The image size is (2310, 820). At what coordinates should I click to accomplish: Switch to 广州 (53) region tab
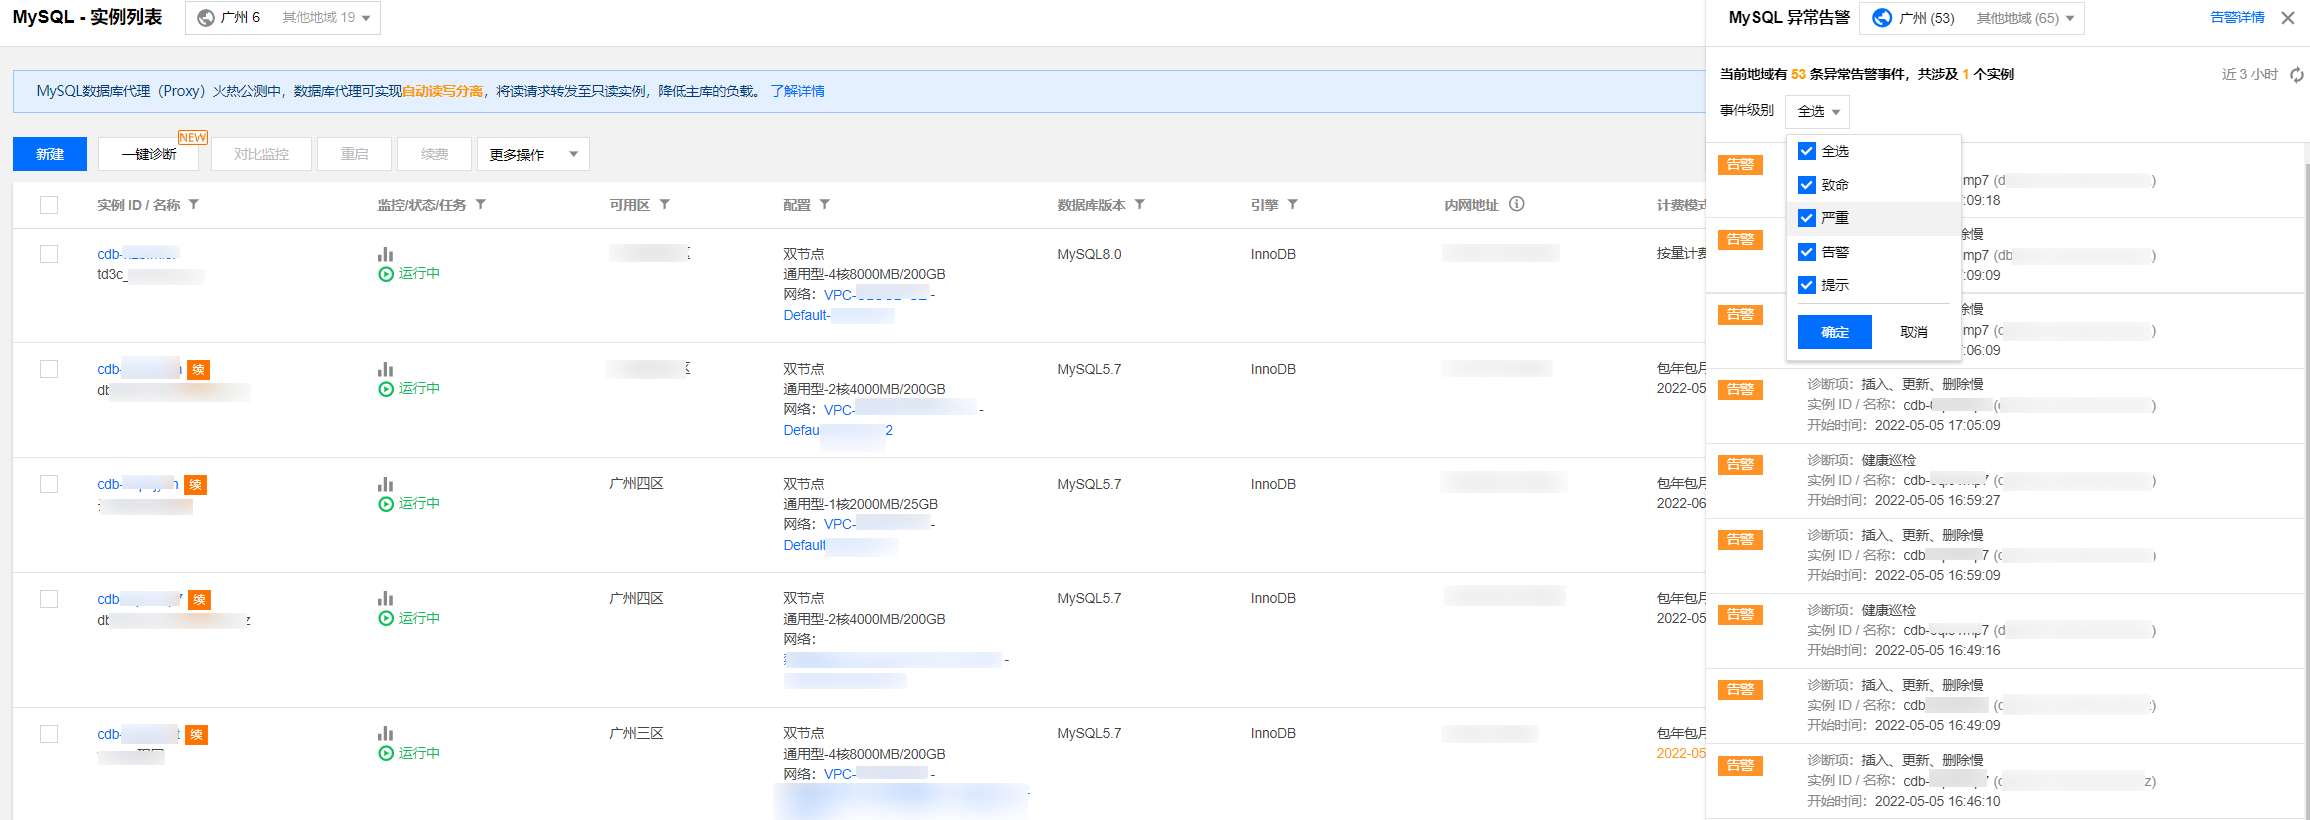[x=1914, y=18]
